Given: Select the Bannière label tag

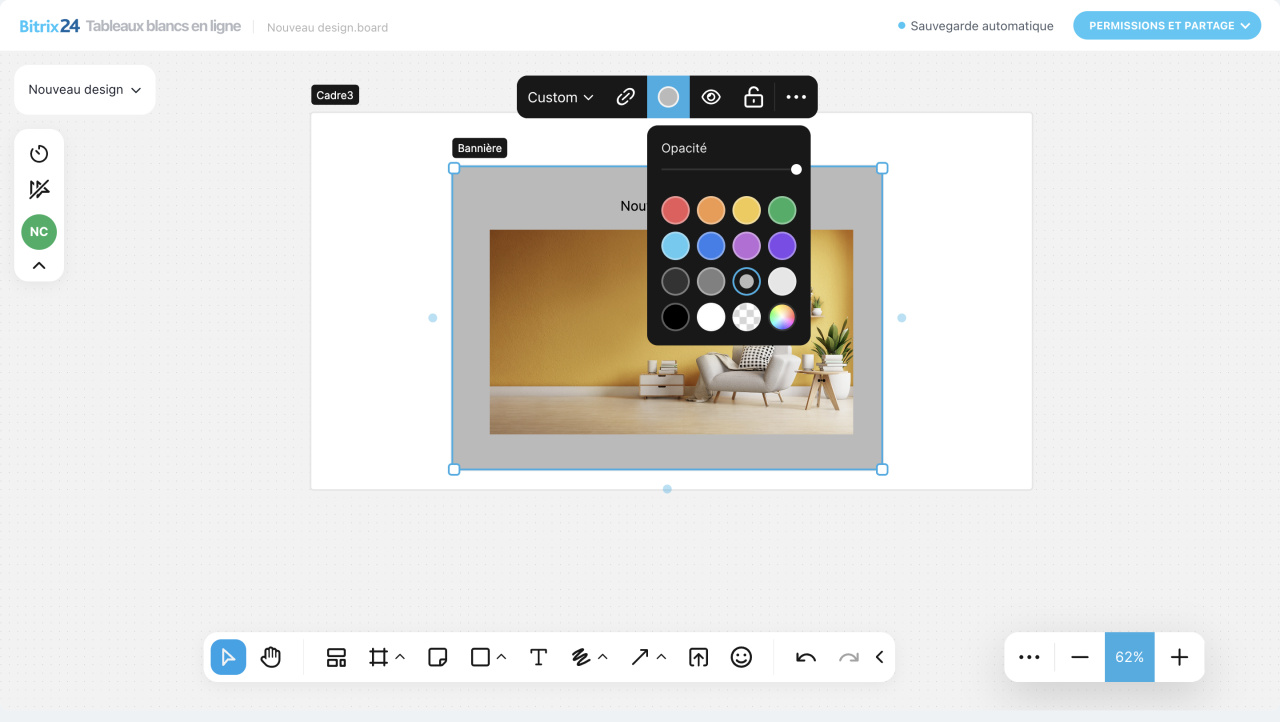Looking at the screenshot, I should click(x=479, y=147).
